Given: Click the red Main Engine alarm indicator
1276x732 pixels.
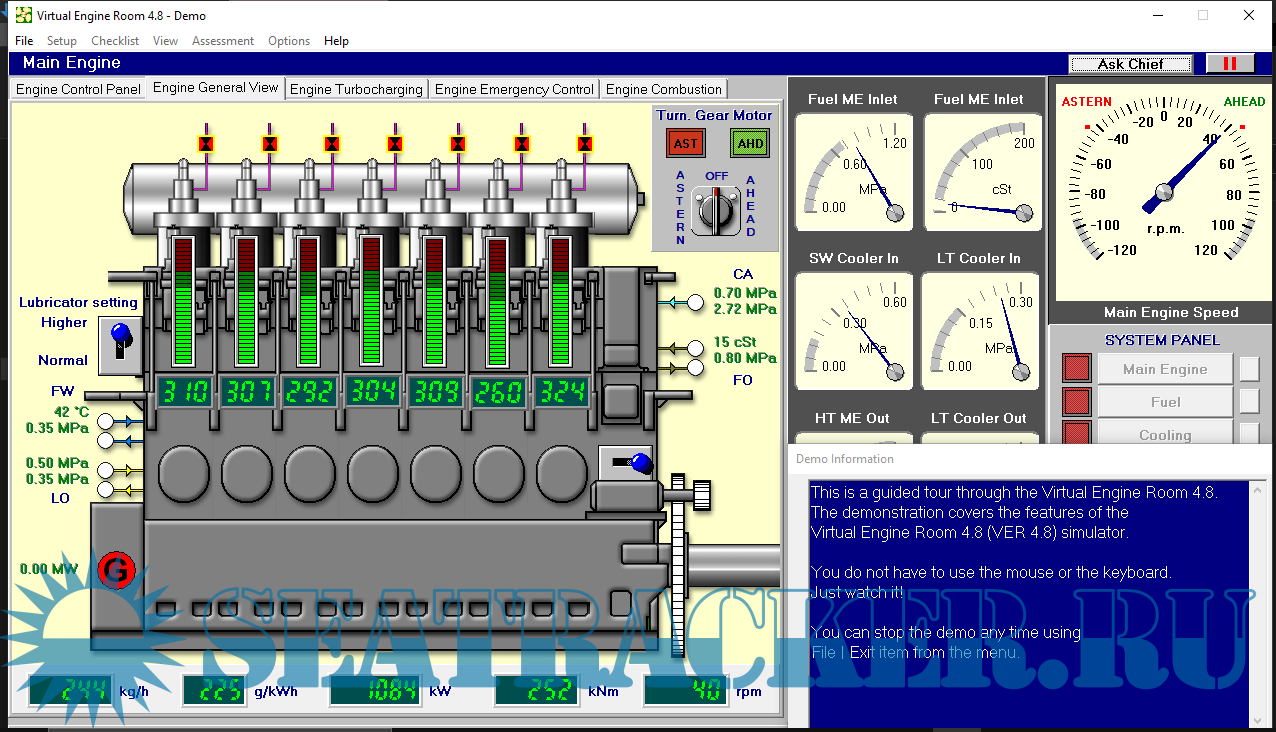Looking at the screenshot, I should (x=1076, y=368).
